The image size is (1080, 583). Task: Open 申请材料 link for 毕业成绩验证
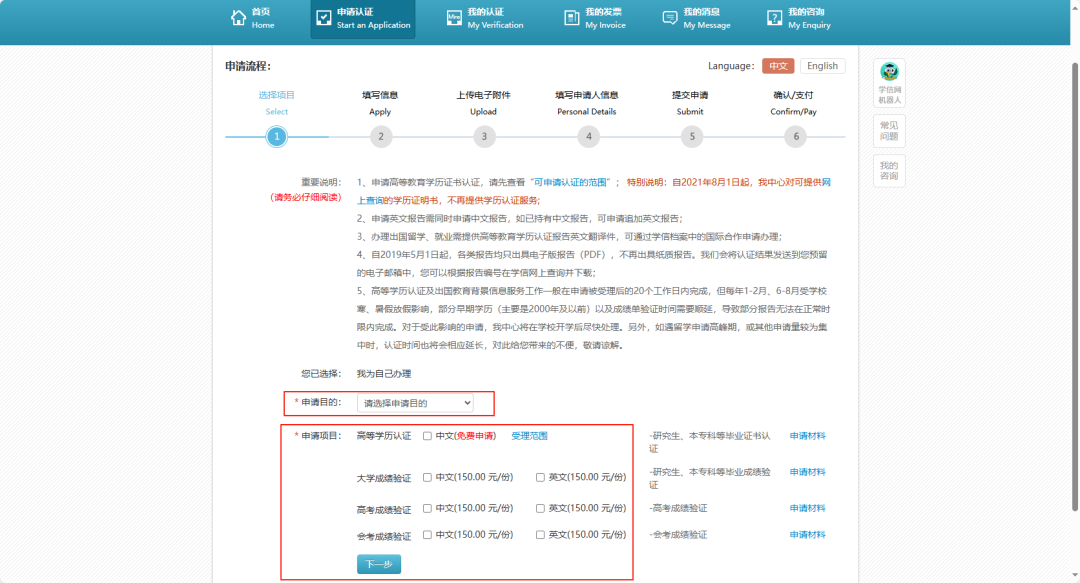click(x=807, y=472)
